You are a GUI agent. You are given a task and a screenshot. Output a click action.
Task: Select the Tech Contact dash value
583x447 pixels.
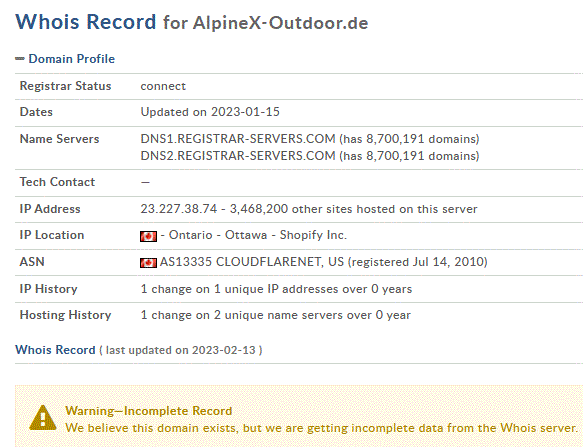[145, 182]
